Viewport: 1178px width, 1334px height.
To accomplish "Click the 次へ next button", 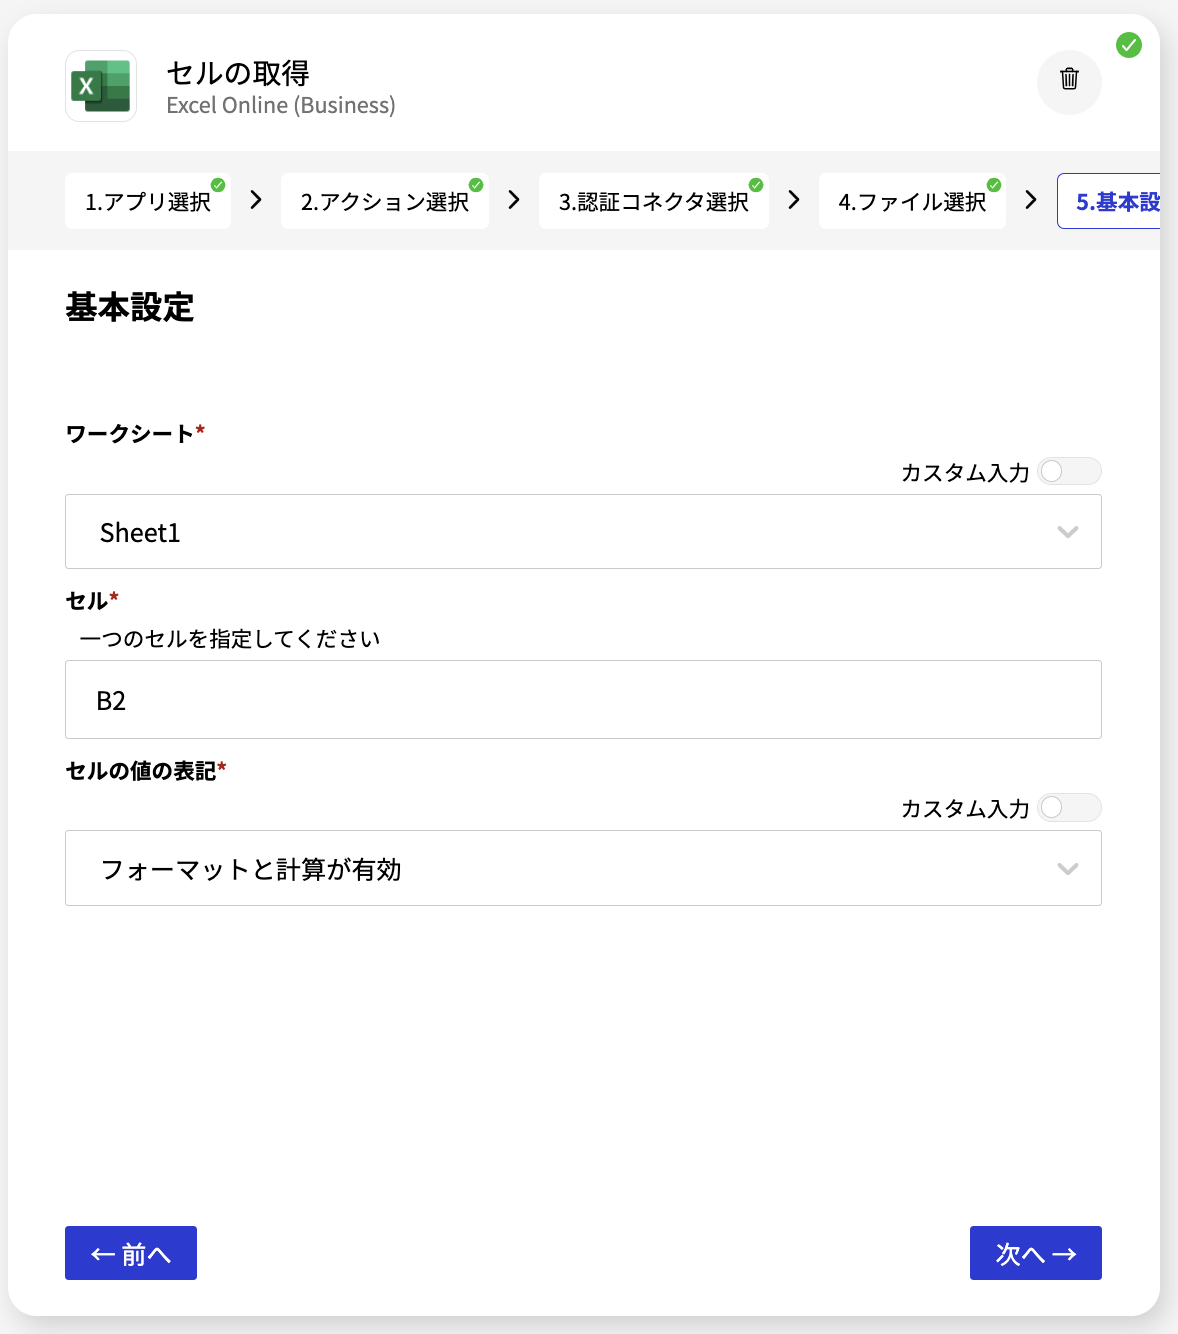I will point(1036,1253).
